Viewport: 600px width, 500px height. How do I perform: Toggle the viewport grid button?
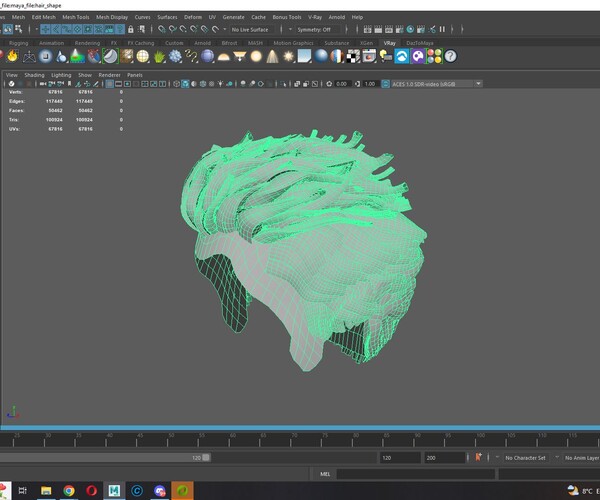tap(109, 84)
